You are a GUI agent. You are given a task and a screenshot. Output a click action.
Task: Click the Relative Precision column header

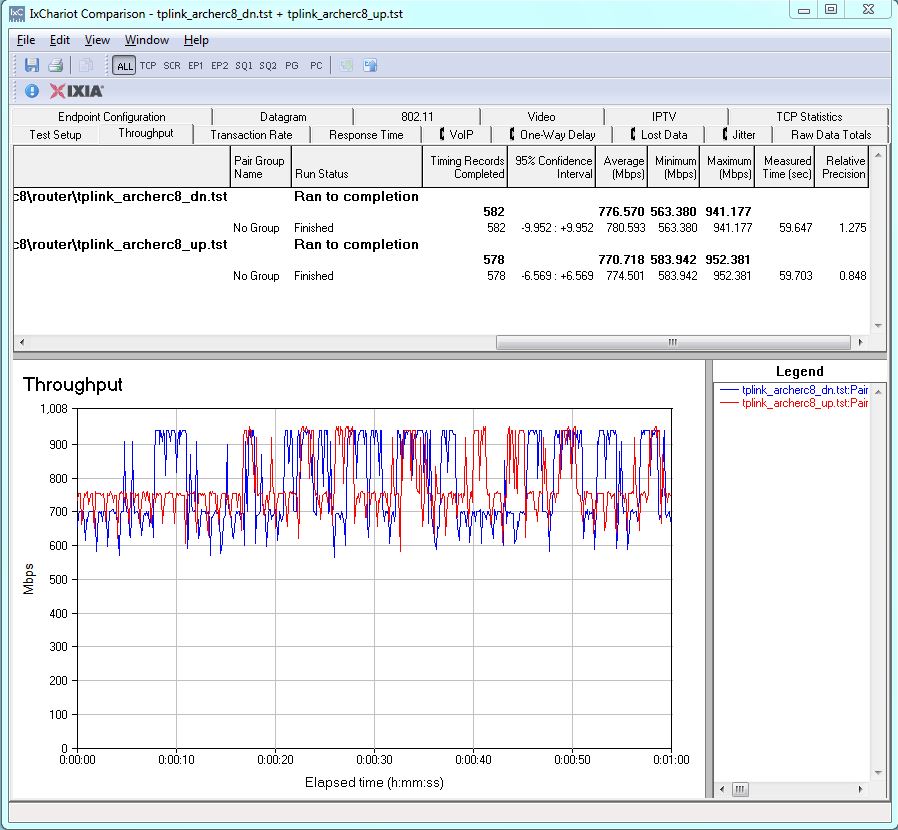point(842,167)
